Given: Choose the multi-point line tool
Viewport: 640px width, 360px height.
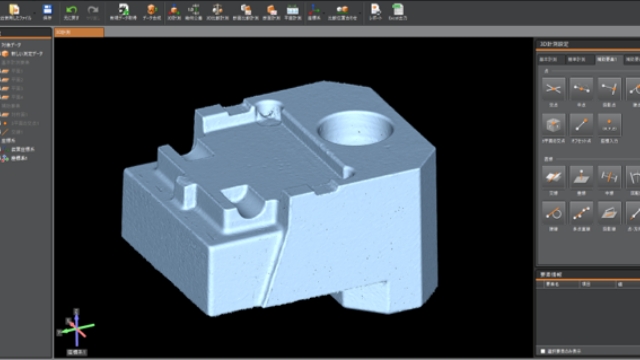Looking at the screenshot, I should (581, 213).
